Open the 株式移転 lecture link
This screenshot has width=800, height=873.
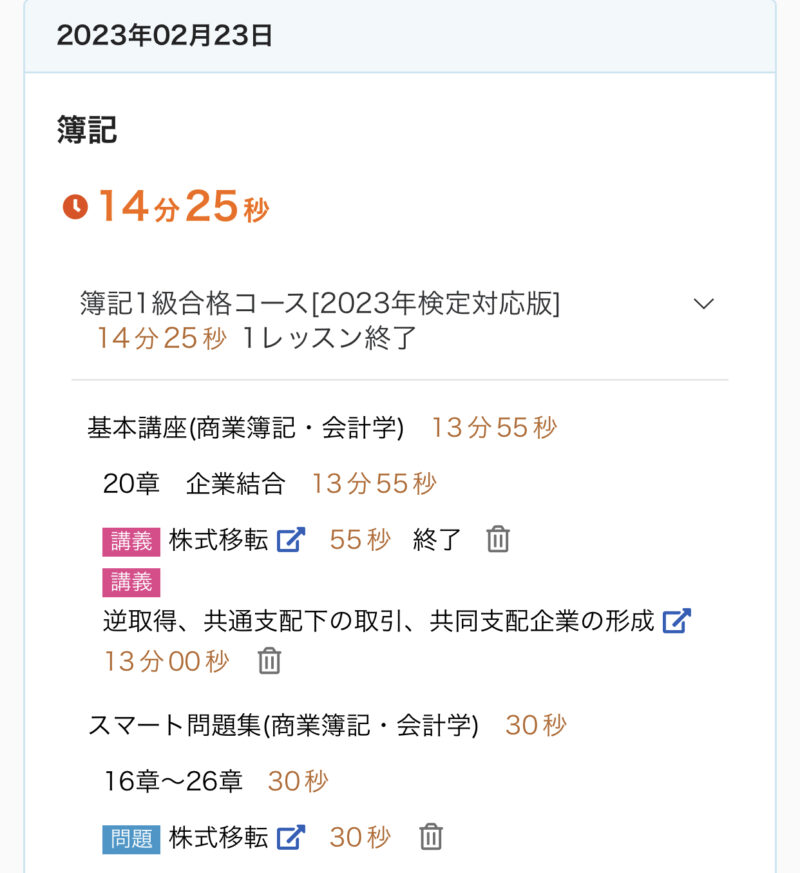[x=218, y=540]
